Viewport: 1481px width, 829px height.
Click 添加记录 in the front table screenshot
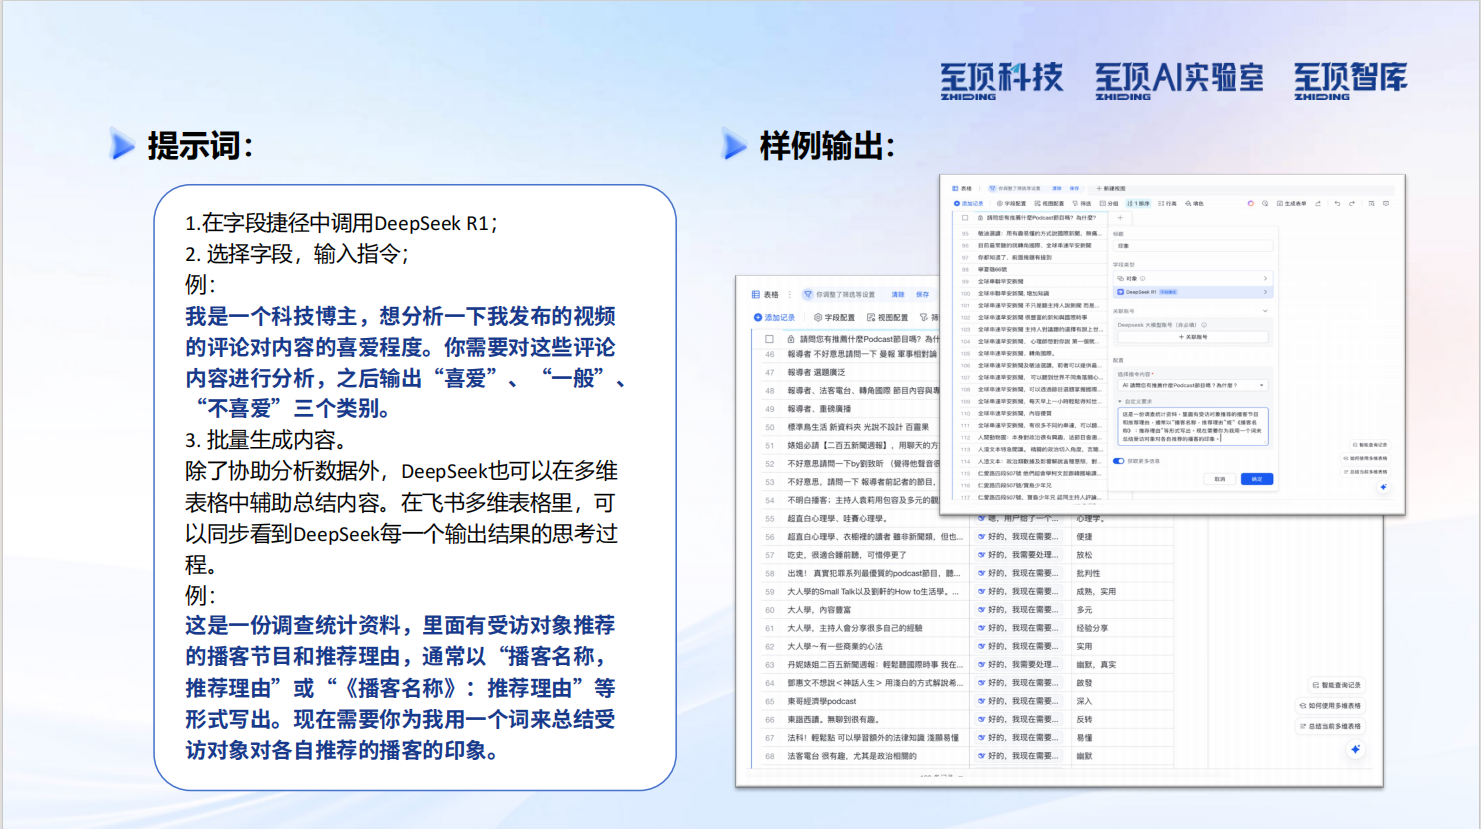[968, 203]
